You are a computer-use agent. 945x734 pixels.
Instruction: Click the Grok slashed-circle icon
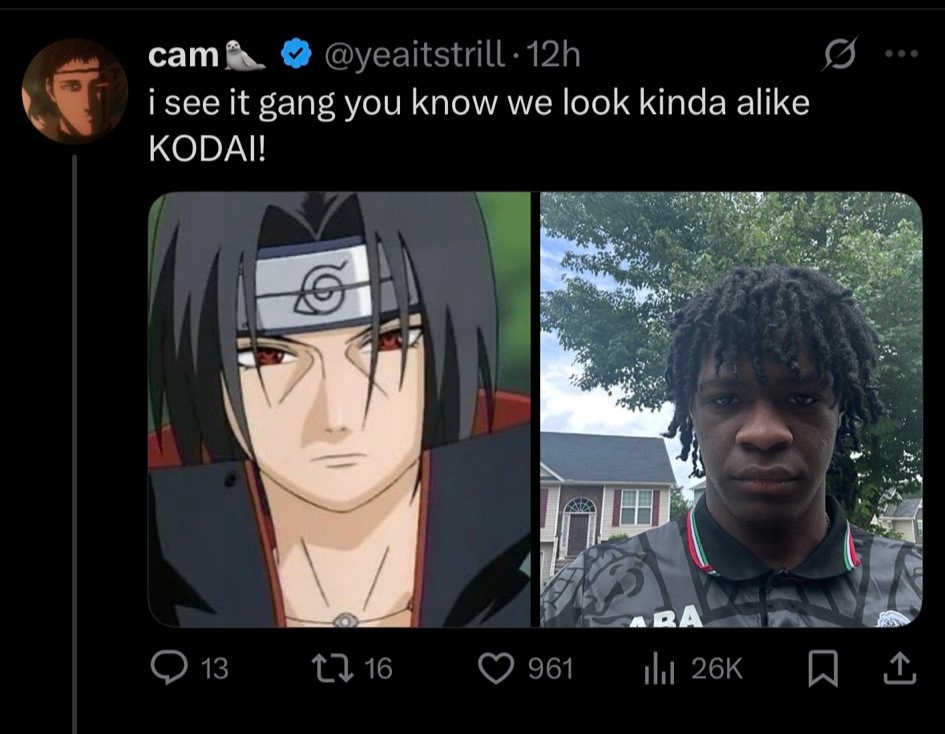(x=840, y=55)
